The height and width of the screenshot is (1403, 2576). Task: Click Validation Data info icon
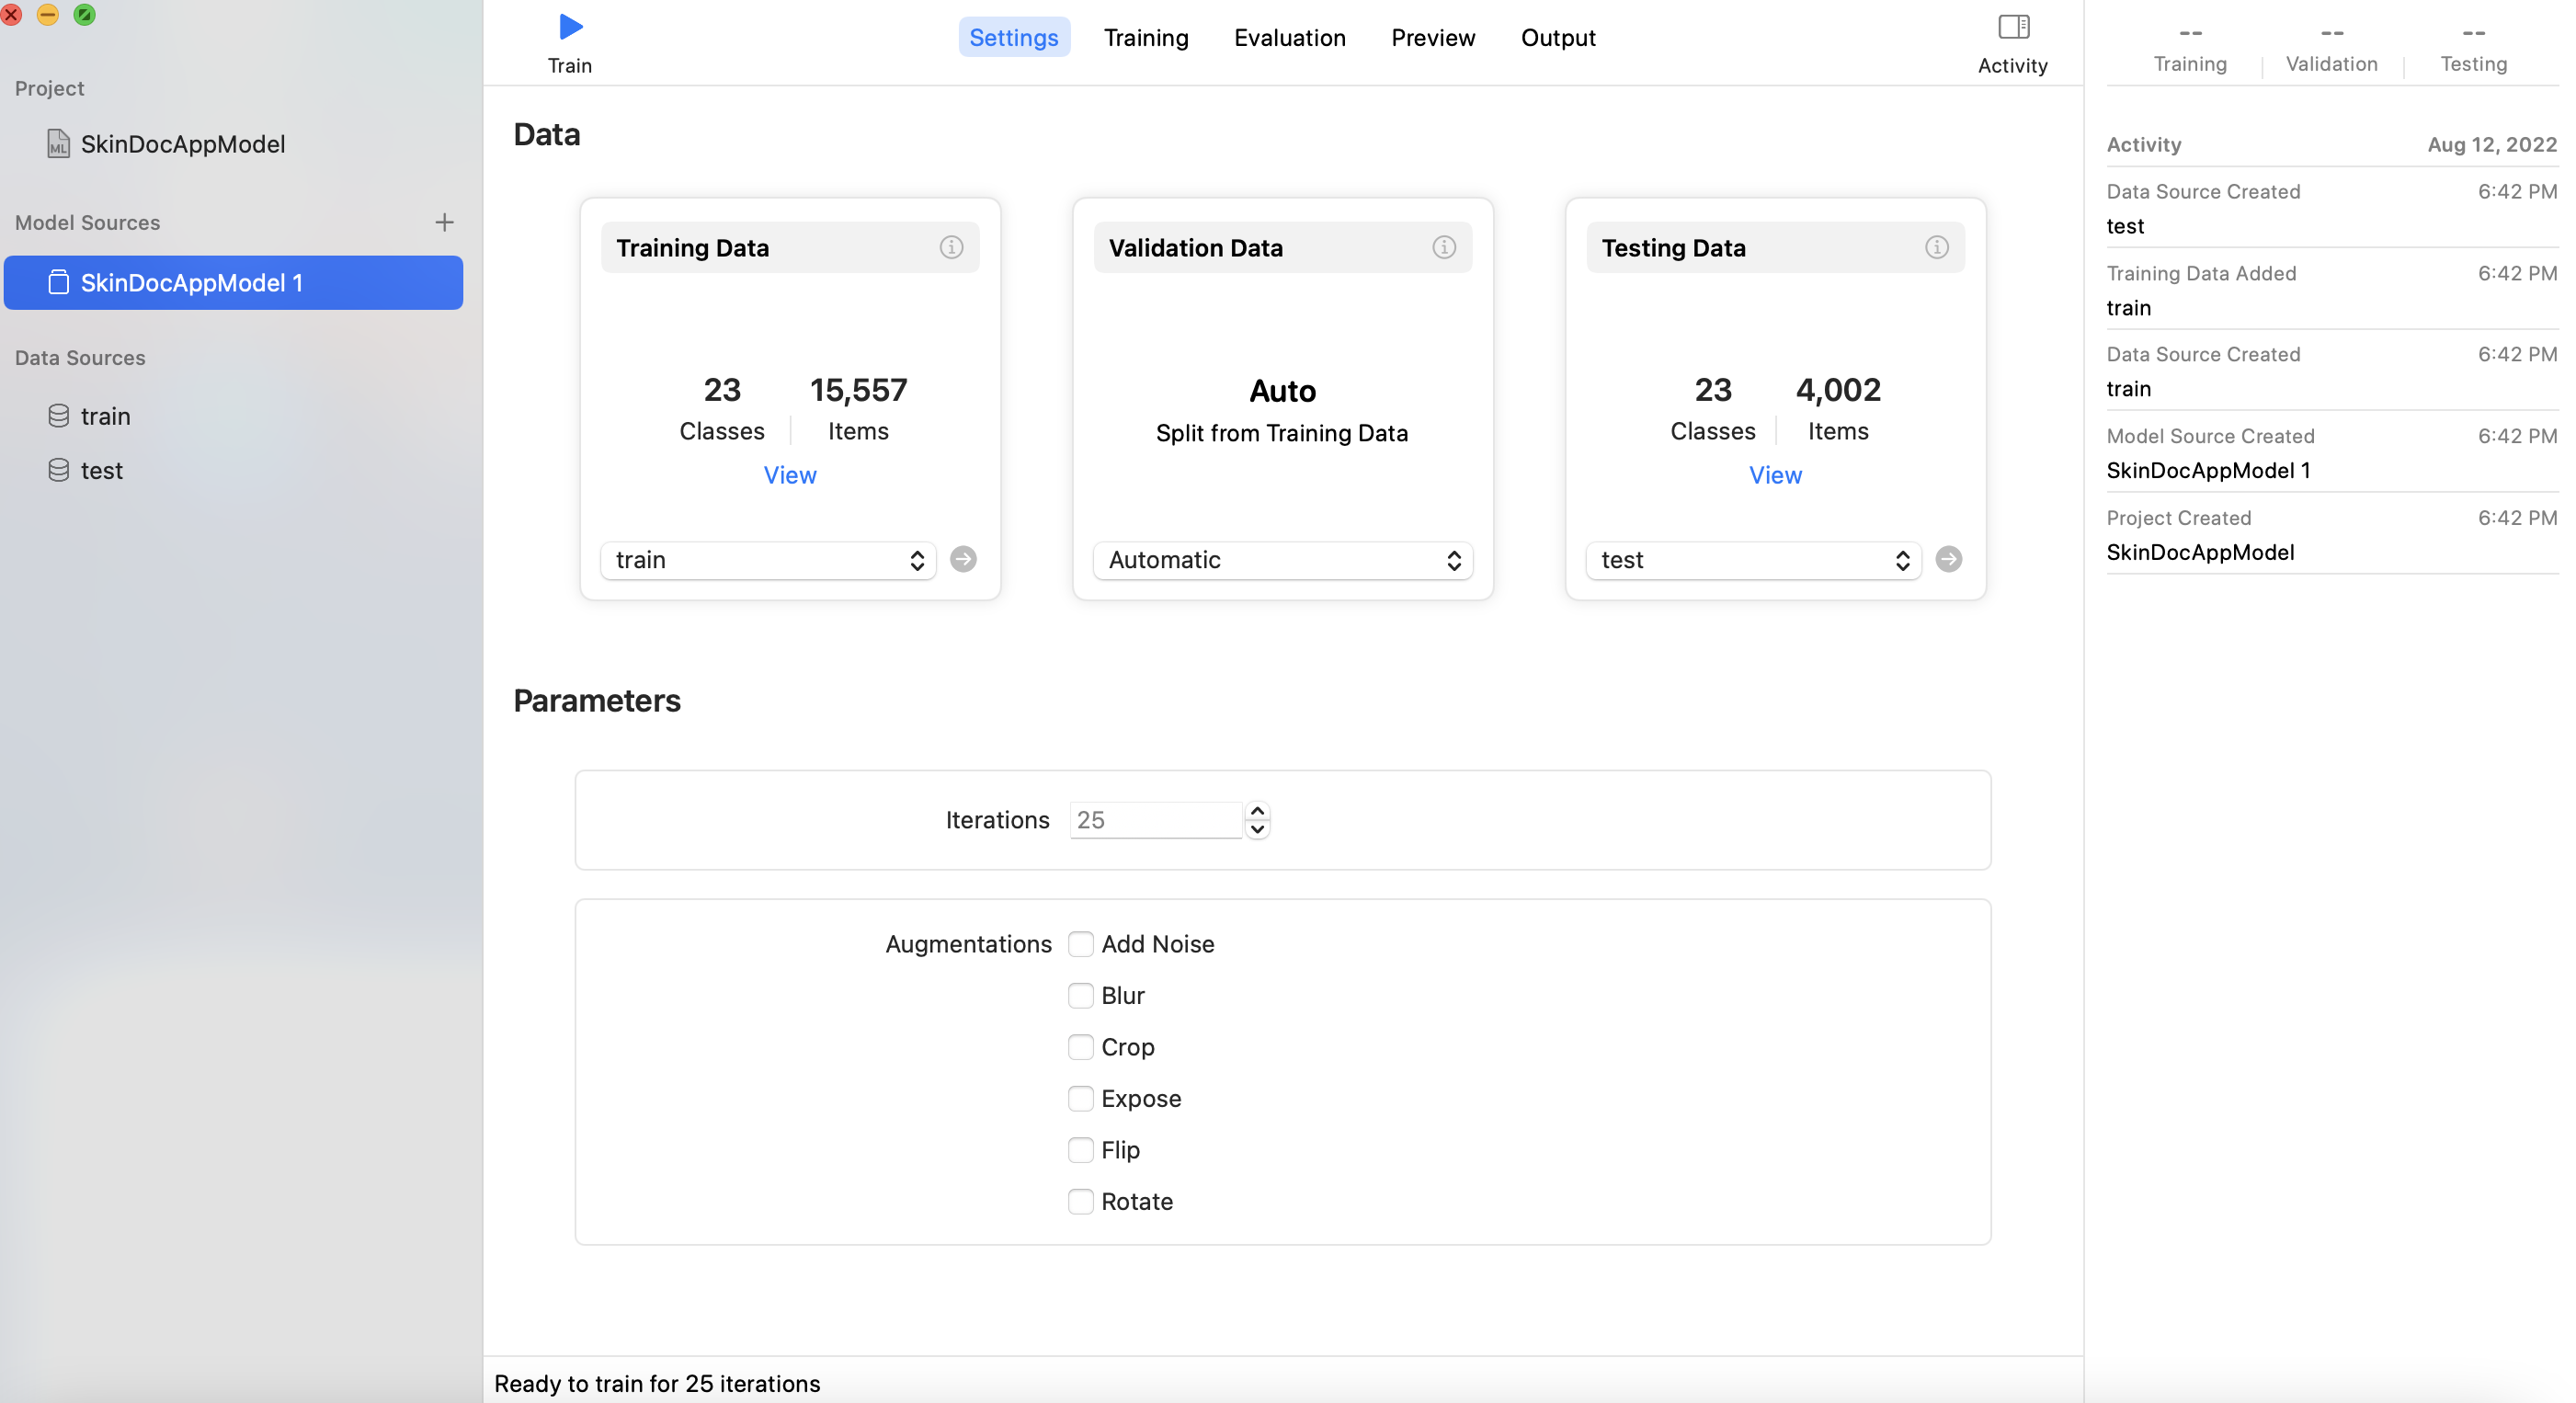click(x=1443, y=247)
